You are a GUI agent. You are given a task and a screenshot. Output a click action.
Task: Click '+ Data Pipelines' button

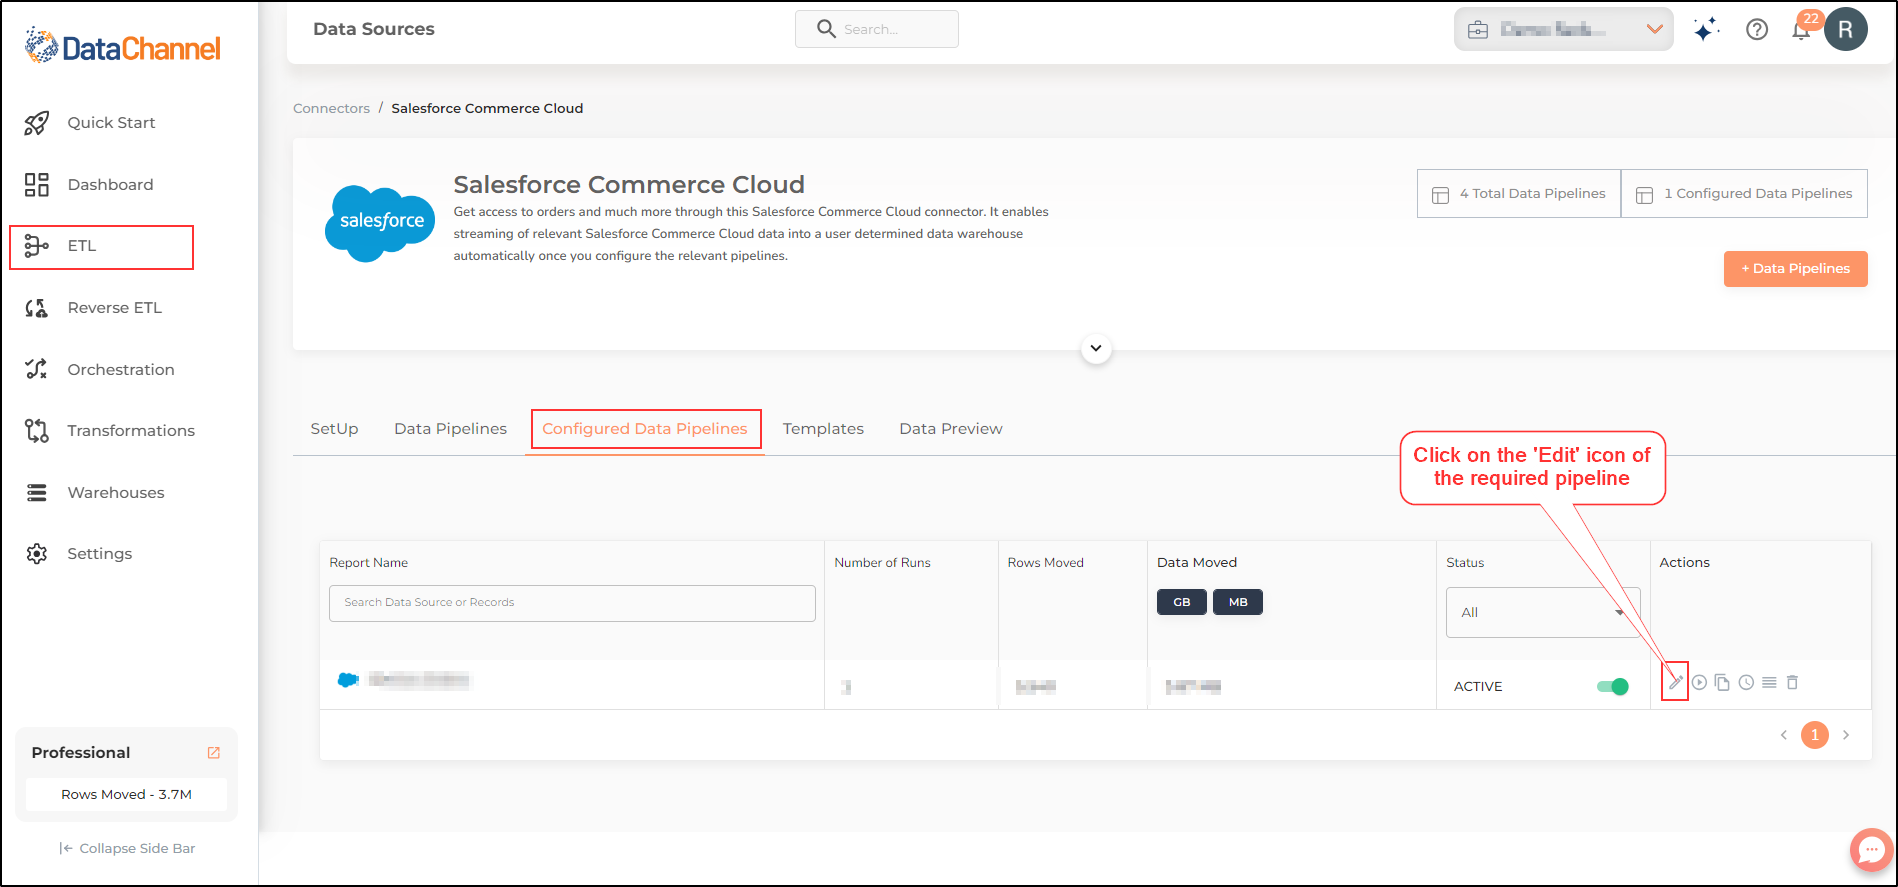[x=1795, y=269]
